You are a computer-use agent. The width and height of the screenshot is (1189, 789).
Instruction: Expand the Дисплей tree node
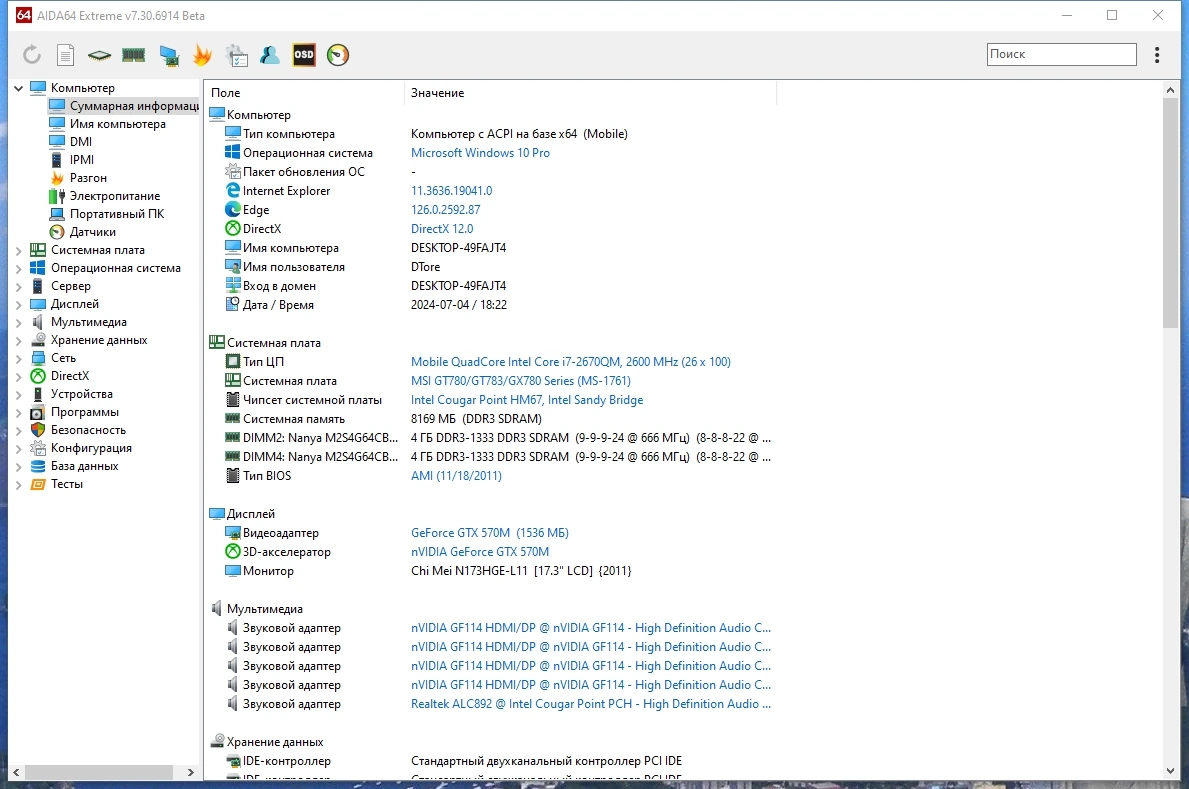[18, 304]
